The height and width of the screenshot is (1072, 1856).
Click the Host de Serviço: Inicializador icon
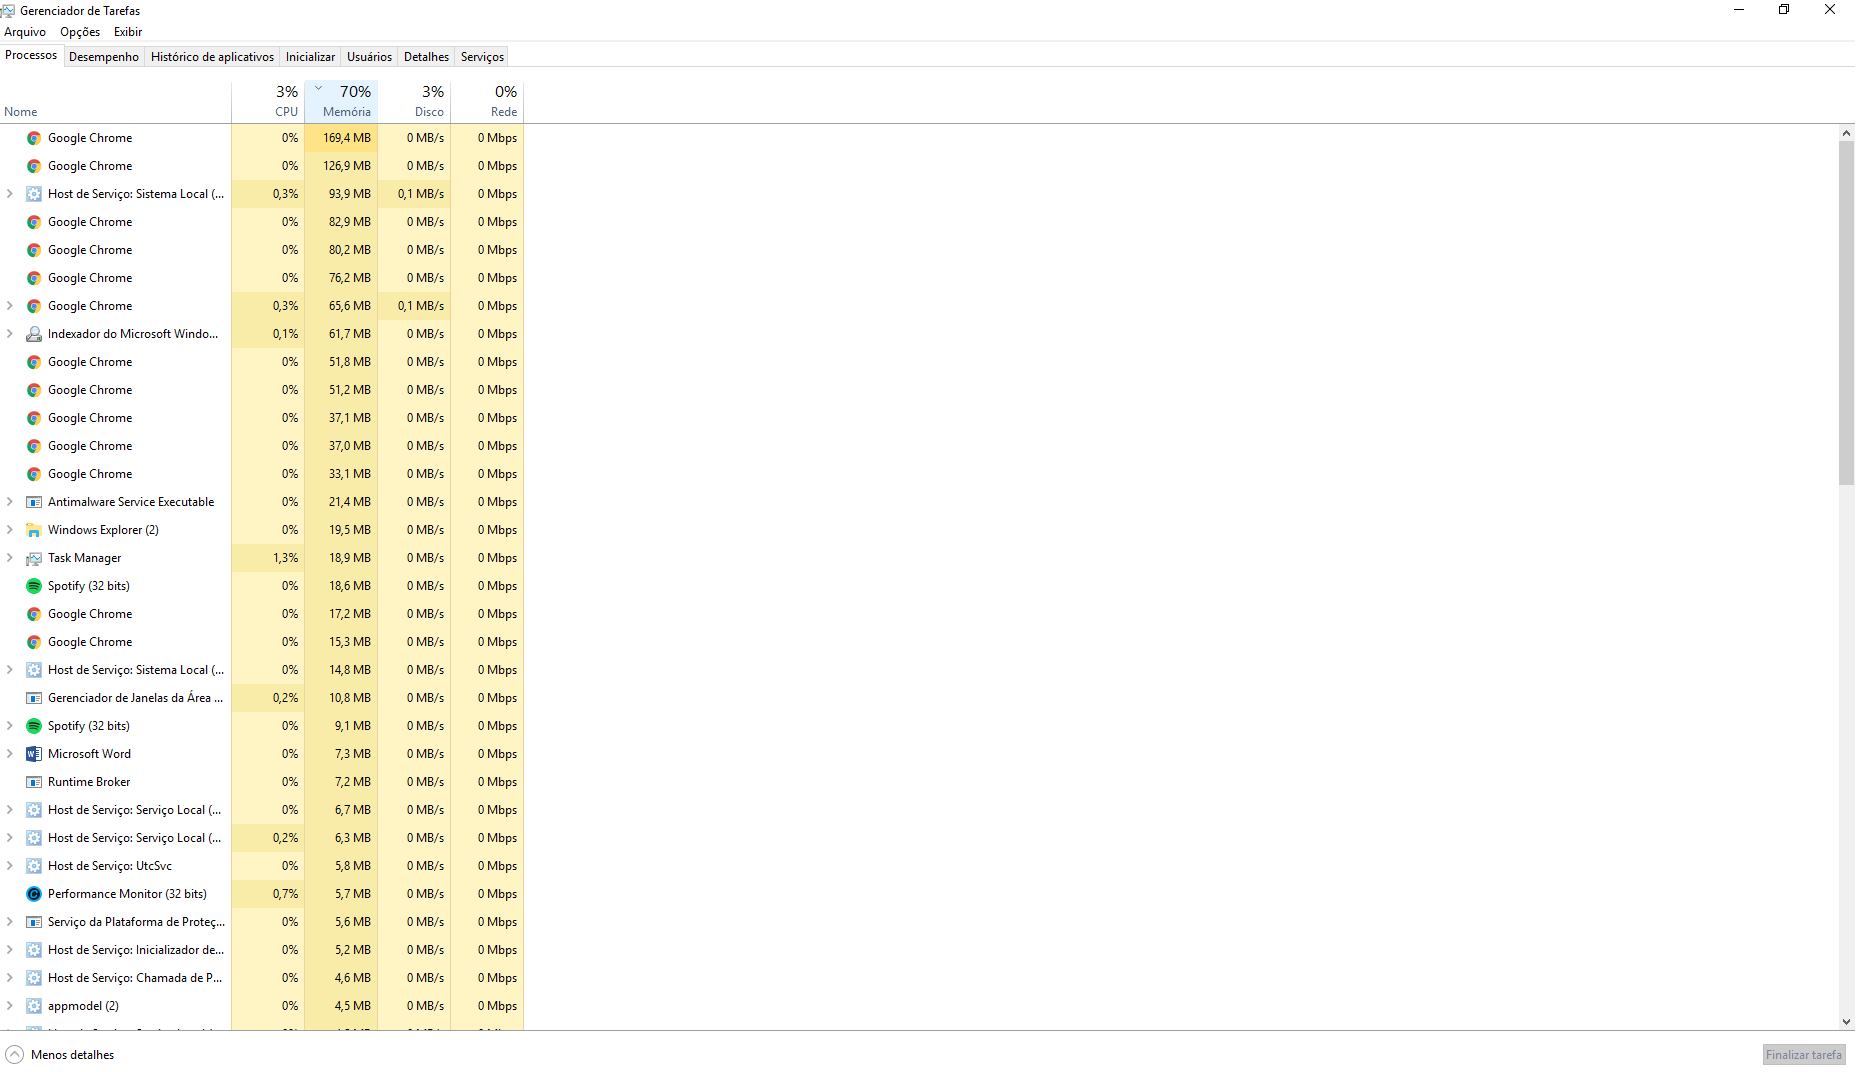[x=34, y=950]
